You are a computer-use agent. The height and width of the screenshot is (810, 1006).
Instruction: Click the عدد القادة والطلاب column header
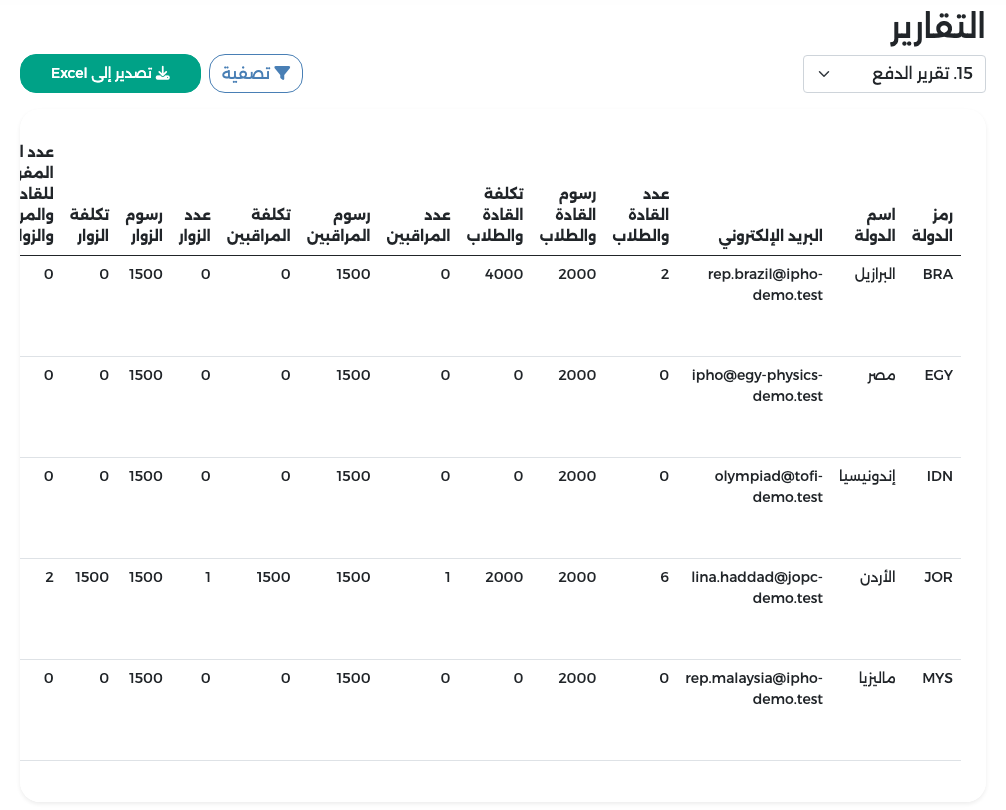point(641,215)
